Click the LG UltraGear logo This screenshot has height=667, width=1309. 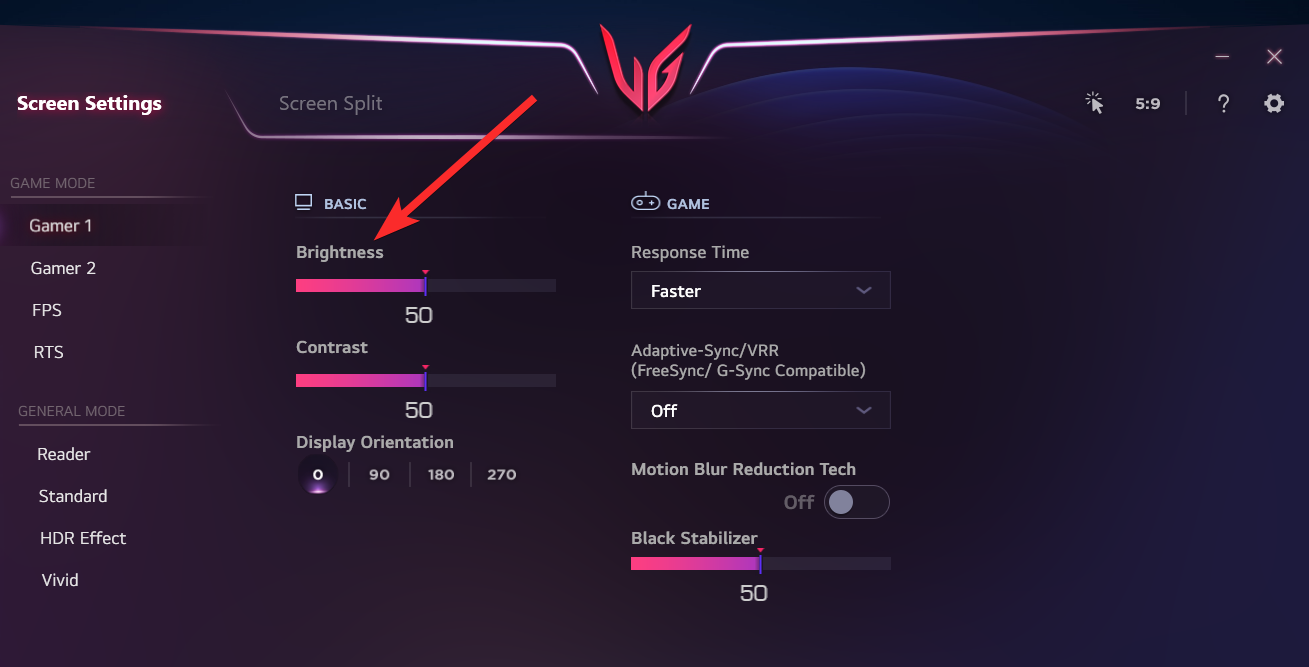pyautogui.click(x=646, y=65)
